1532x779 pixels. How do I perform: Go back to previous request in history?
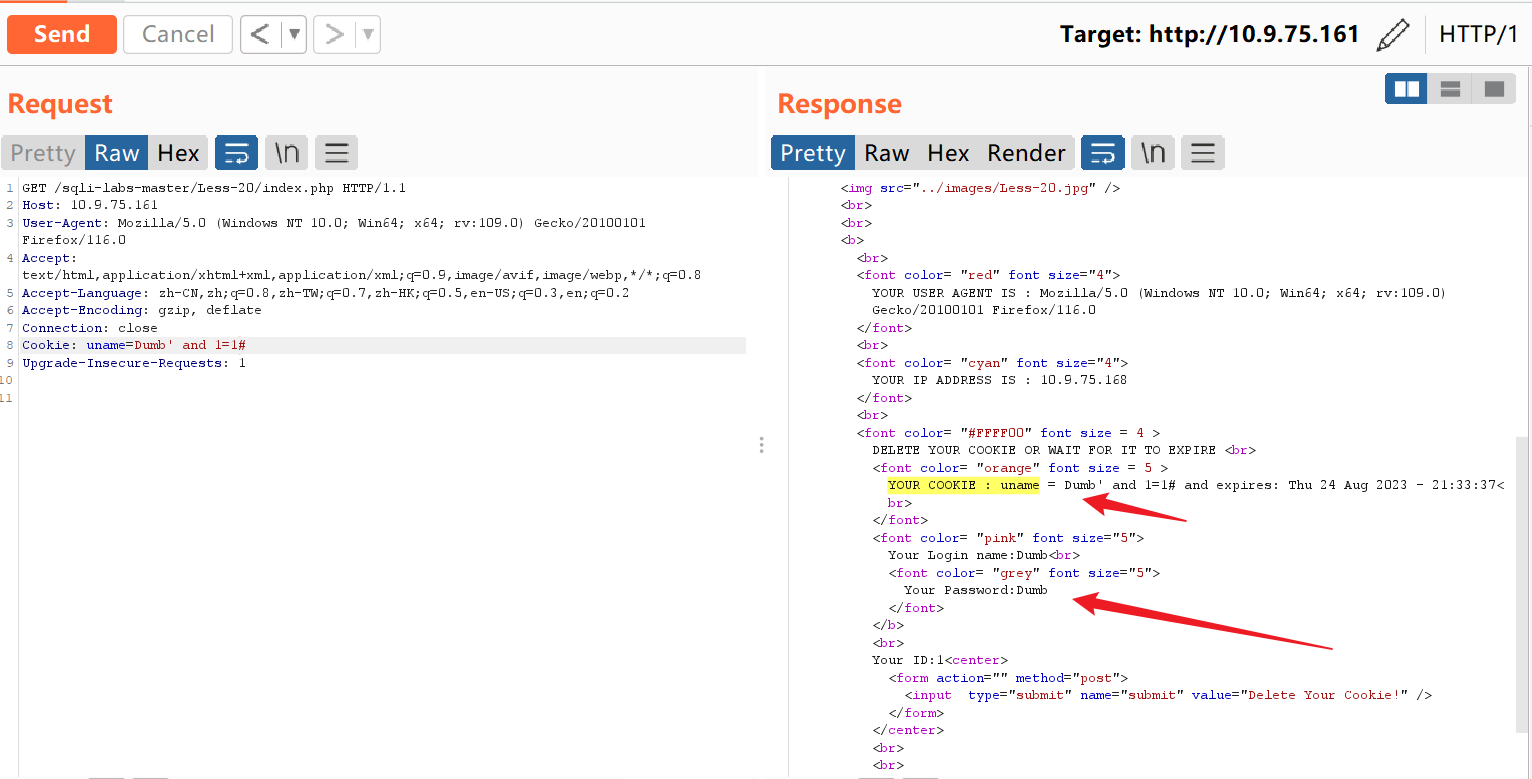tap(260, 34)
